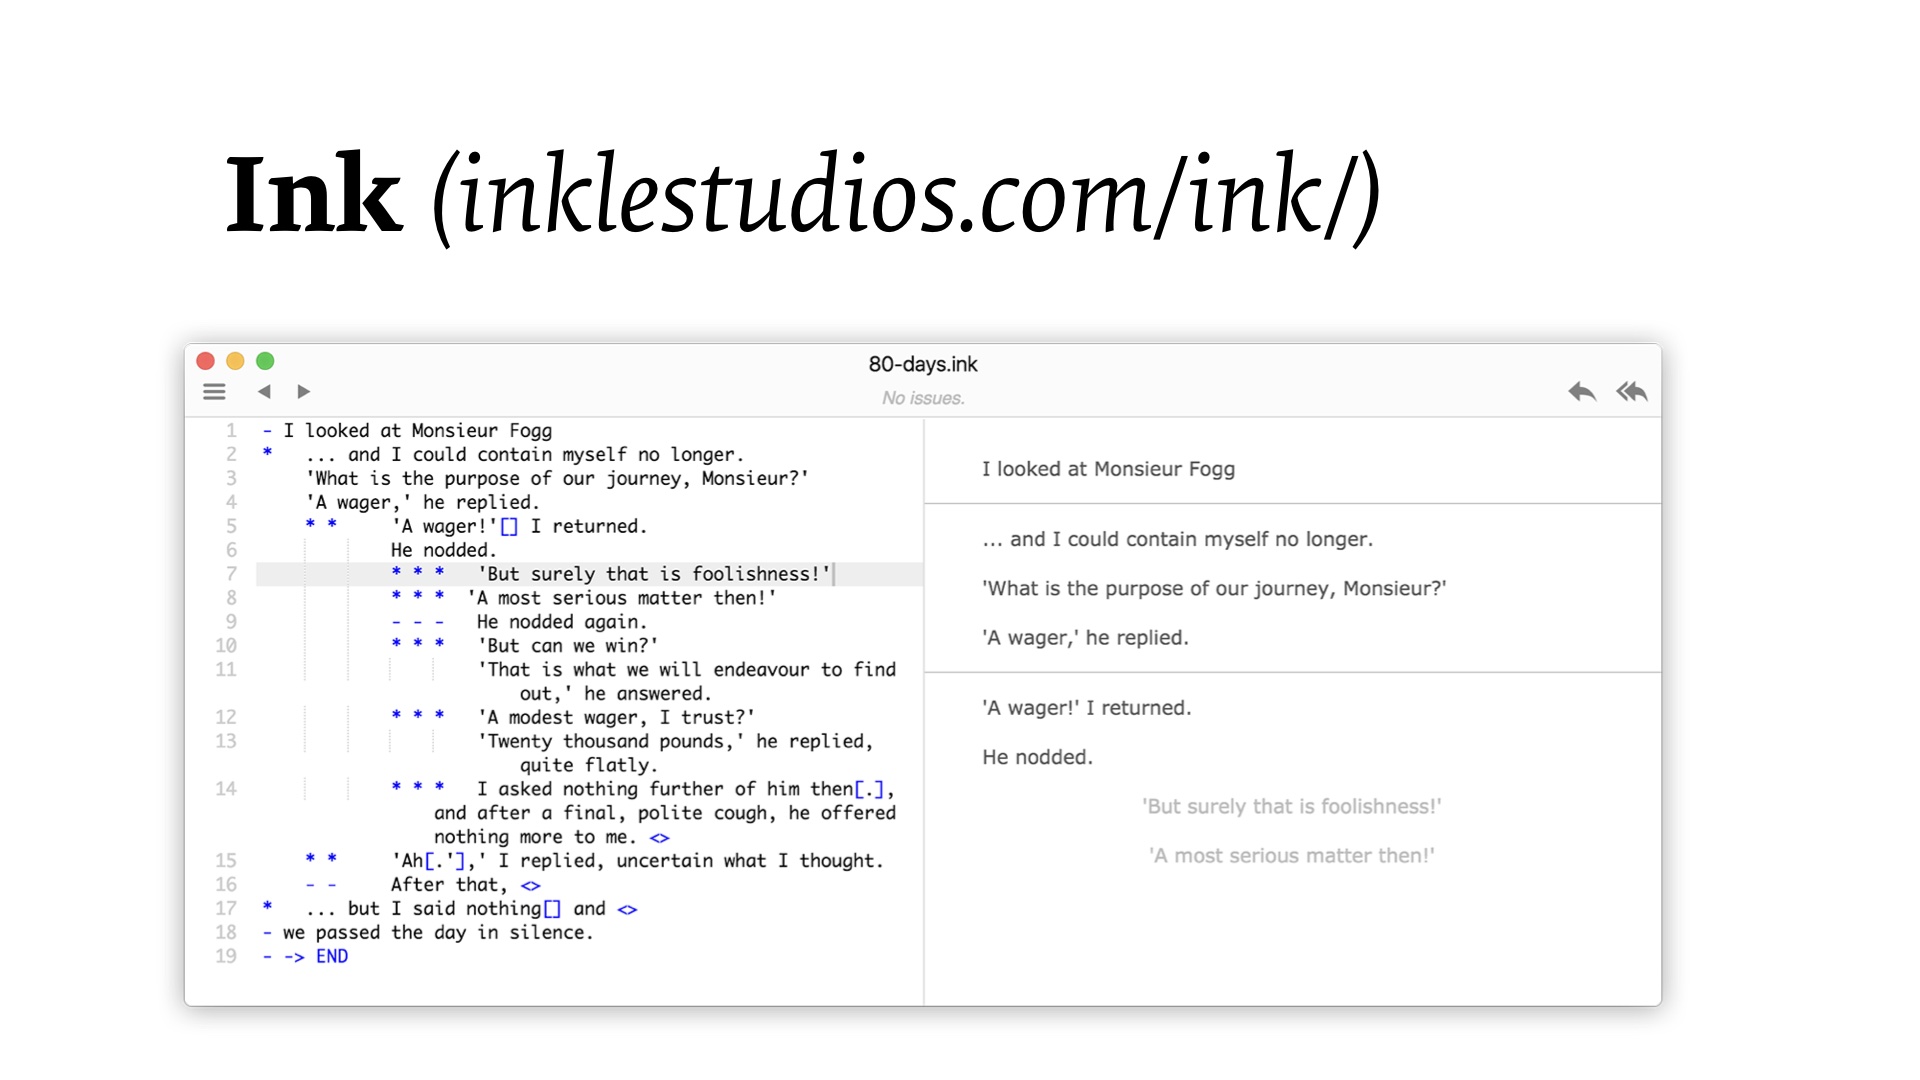Click editor line 'He nodded.'
Viewport: 1920px width, 1080px height.
[444, 551]
